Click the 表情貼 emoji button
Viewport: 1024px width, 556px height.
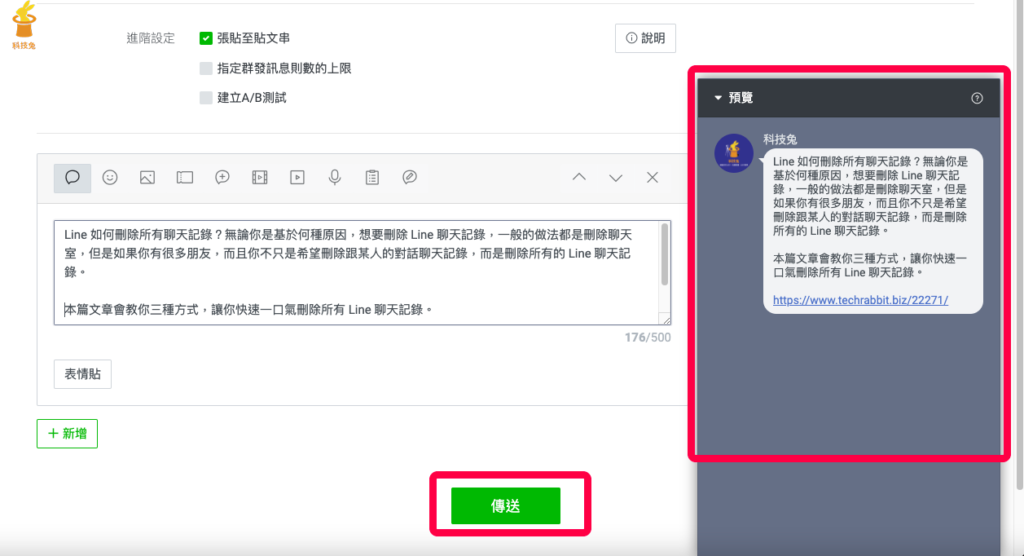pyautogui.click(x=83, y=374)
